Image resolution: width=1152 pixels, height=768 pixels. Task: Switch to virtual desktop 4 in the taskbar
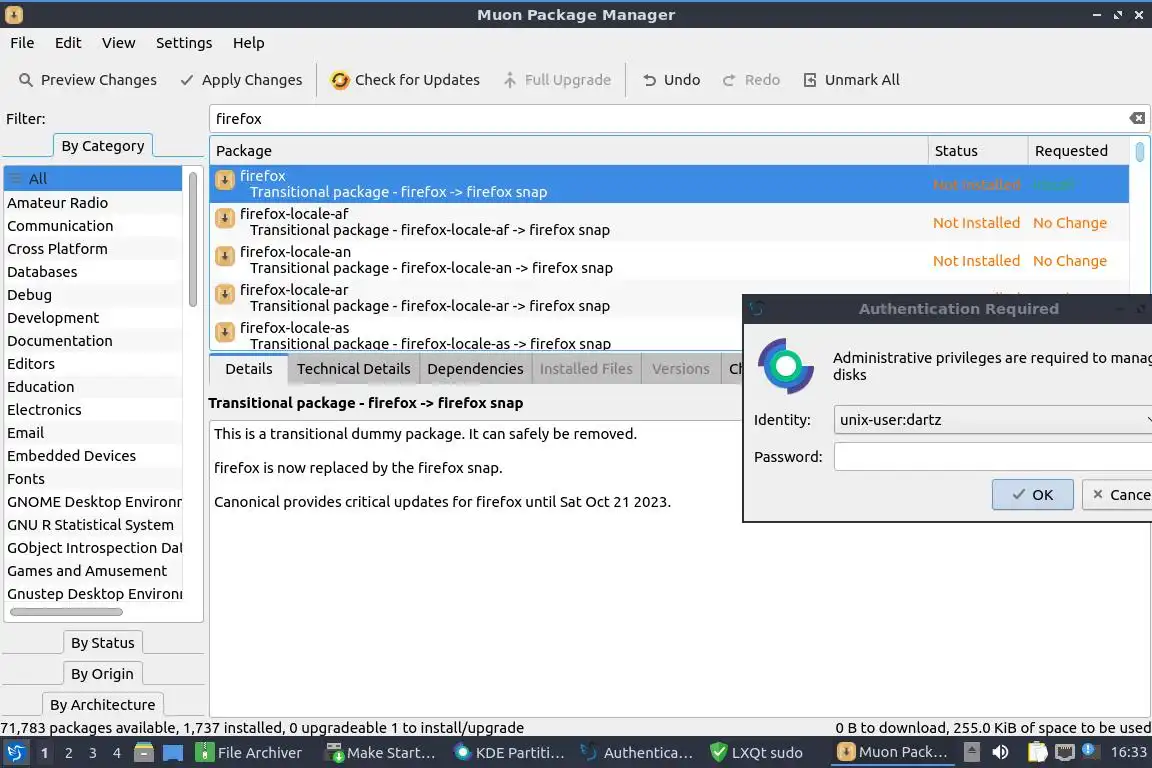coord(117,753)
